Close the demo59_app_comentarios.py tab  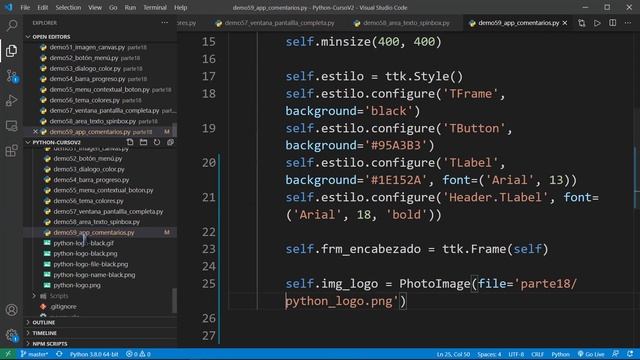pyautogui.click(x=565, y=23)
